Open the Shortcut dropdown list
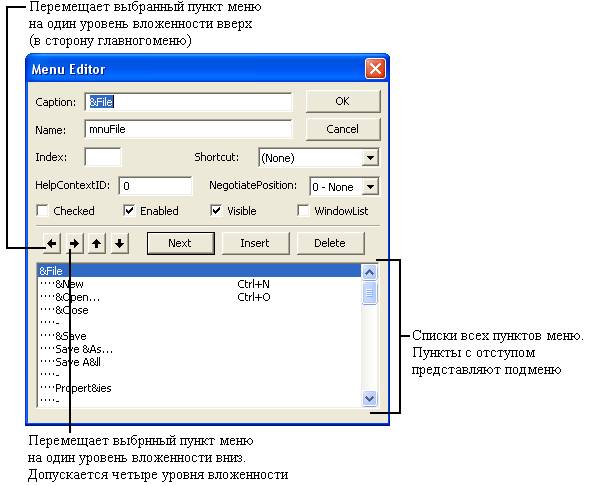592x485 pixels. [x=370, y=158]
